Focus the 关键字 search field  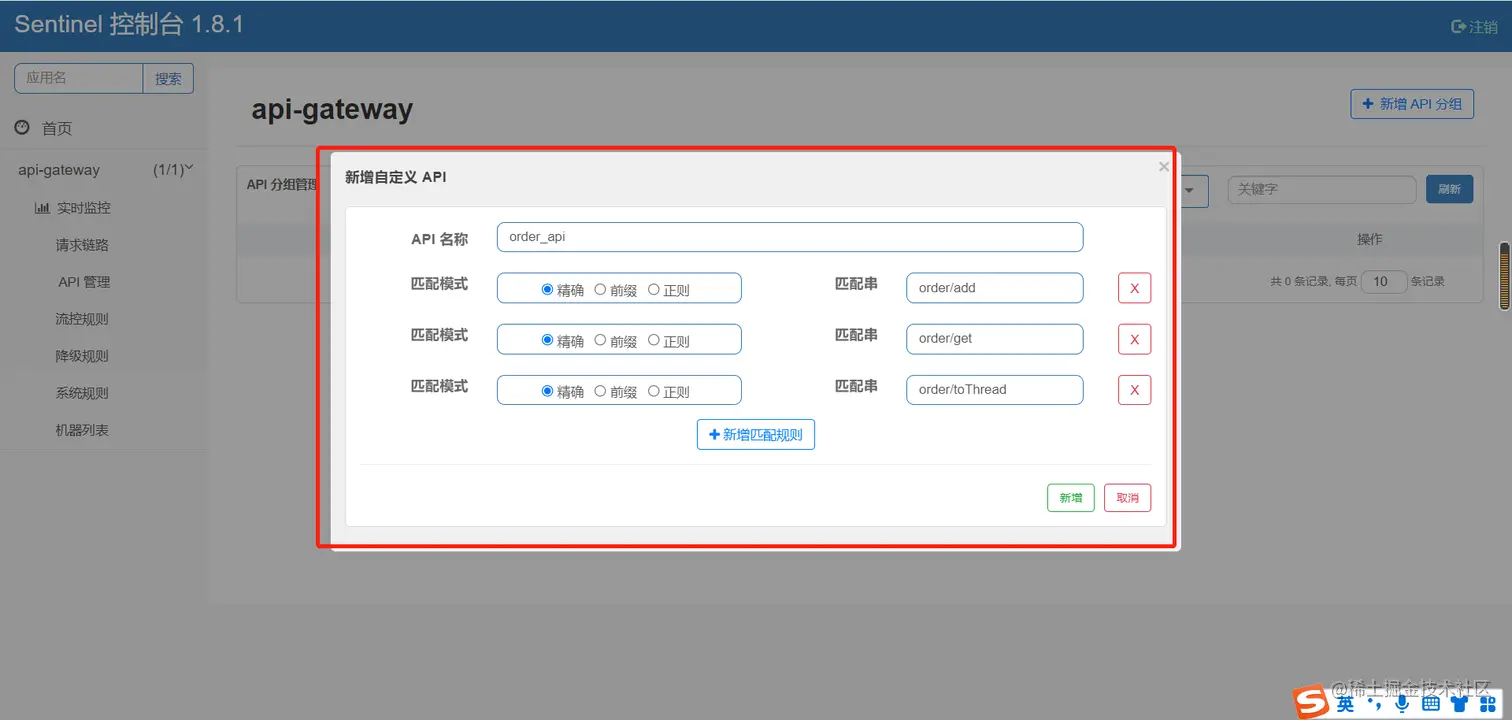point(1322,189)
